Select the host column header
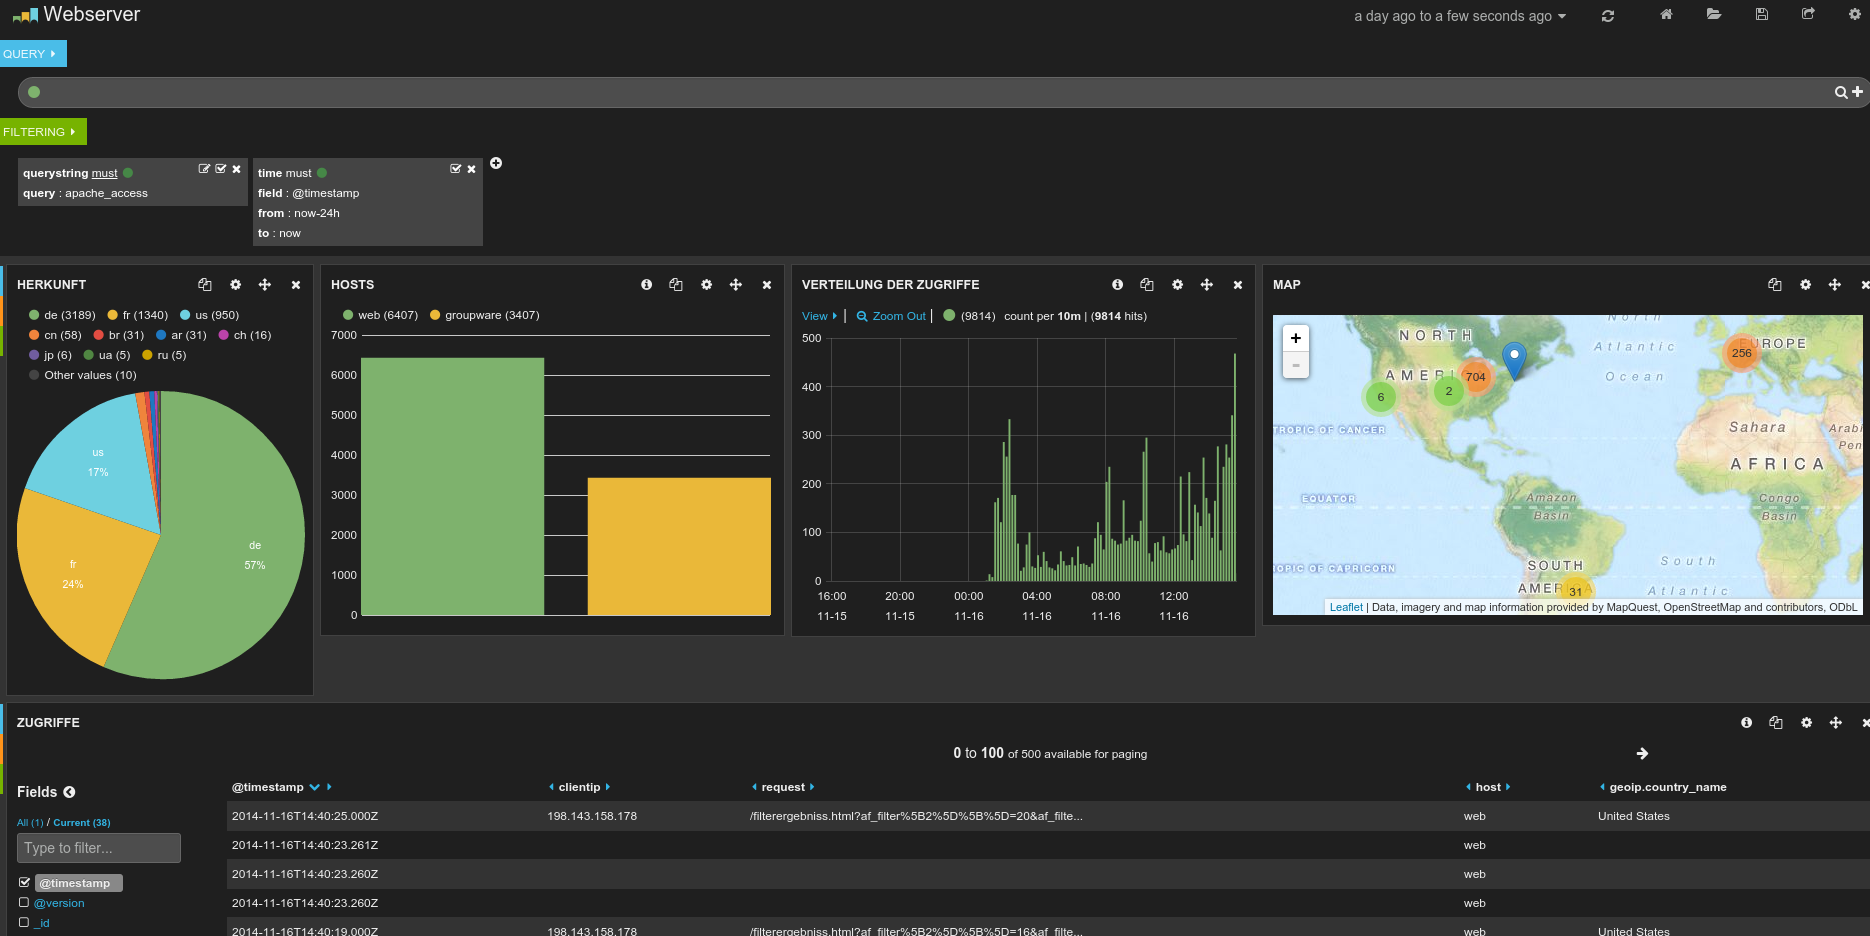 (1488, 787)
